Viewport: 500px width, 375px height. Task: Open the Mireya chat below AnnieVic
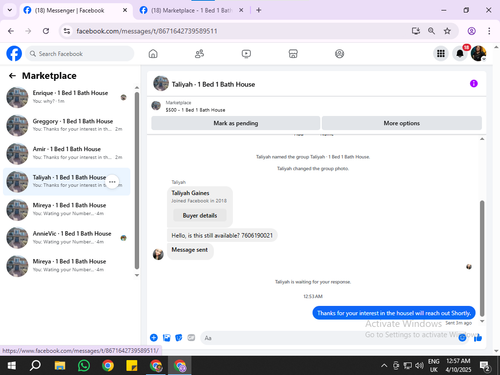[x=67, y=266]
